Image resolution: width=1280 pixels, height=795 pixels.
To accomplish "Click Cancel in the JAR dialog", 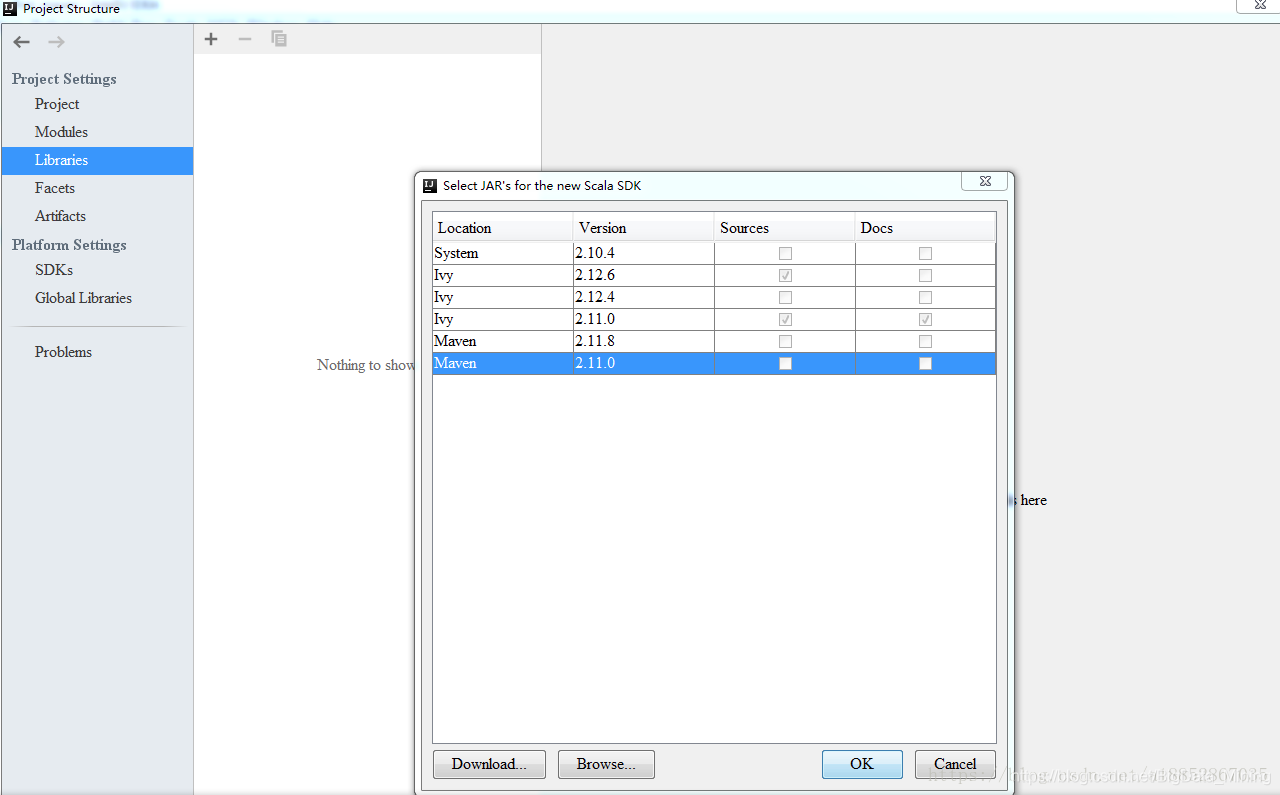I will [x=955, y=764].
